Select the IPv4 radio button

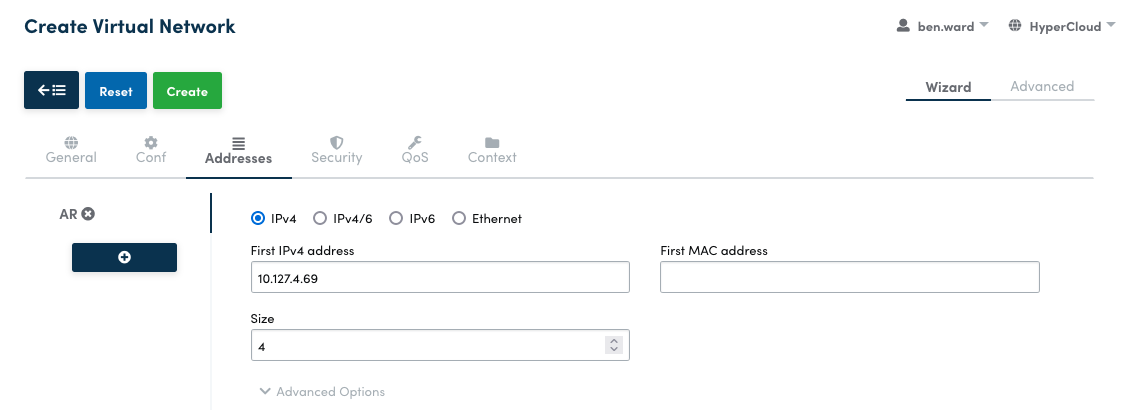[x=258, y=218]
